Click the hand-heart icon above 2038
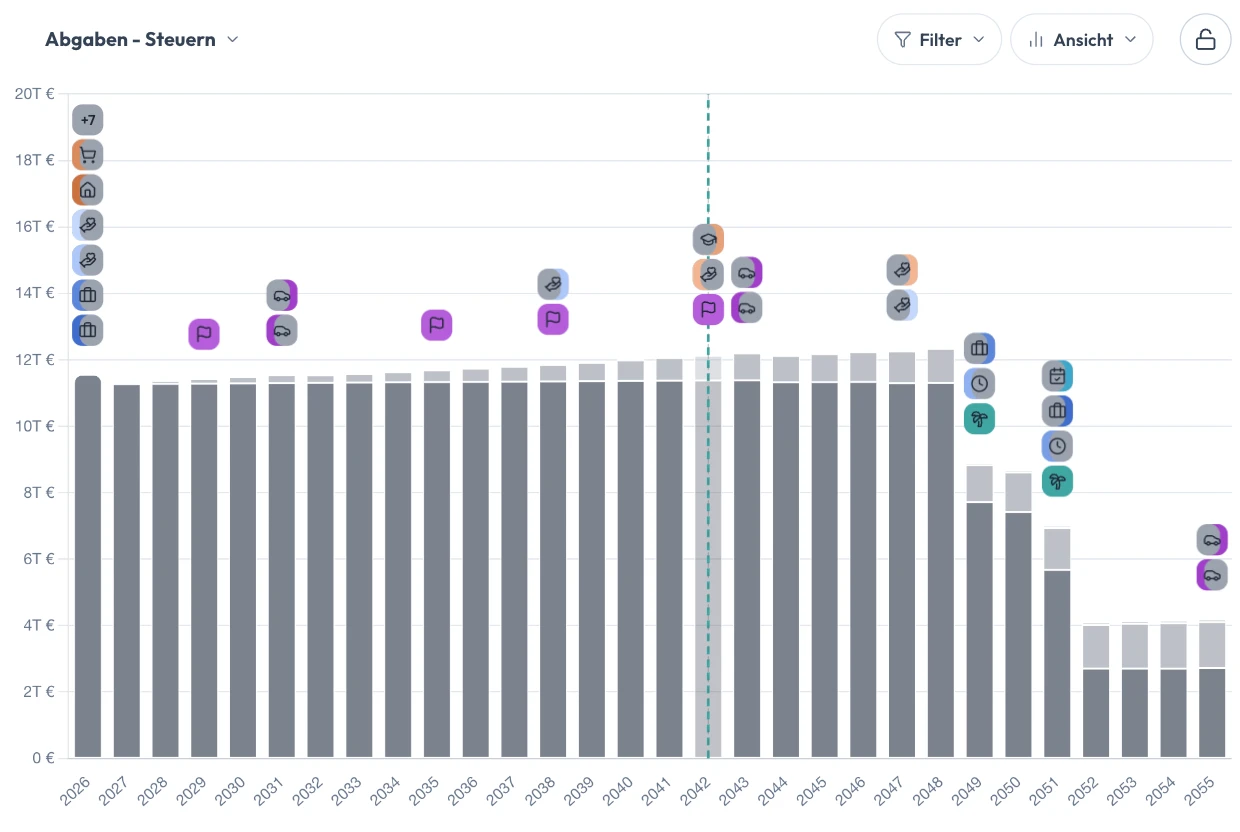1240x832 pixels. [553, 284]
